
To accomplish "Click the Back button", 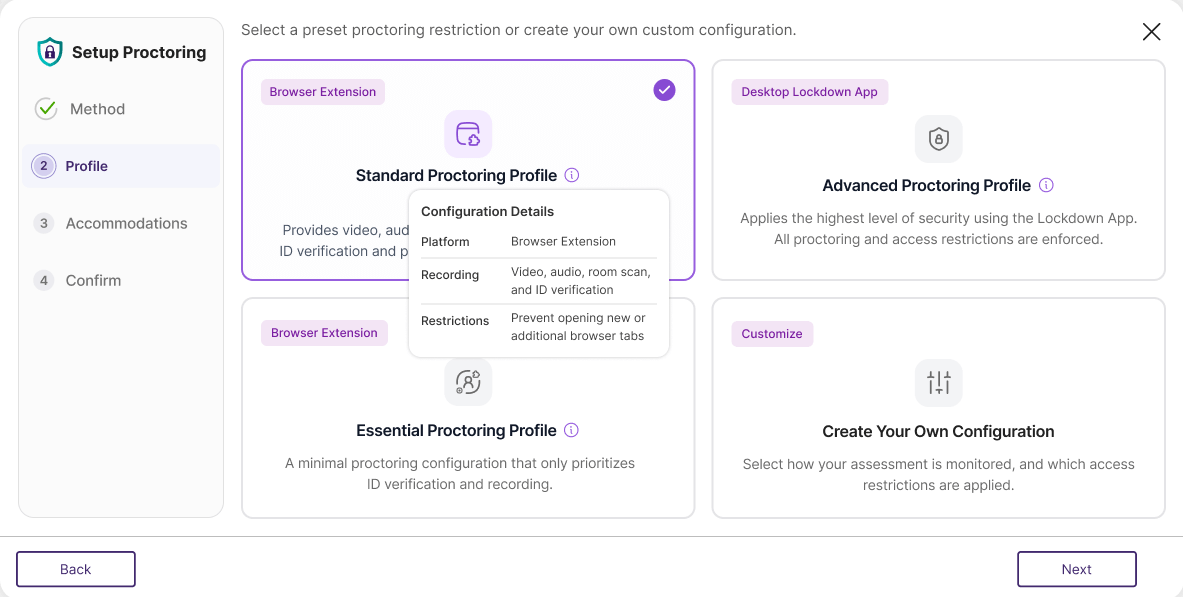I will coord(75,568).
